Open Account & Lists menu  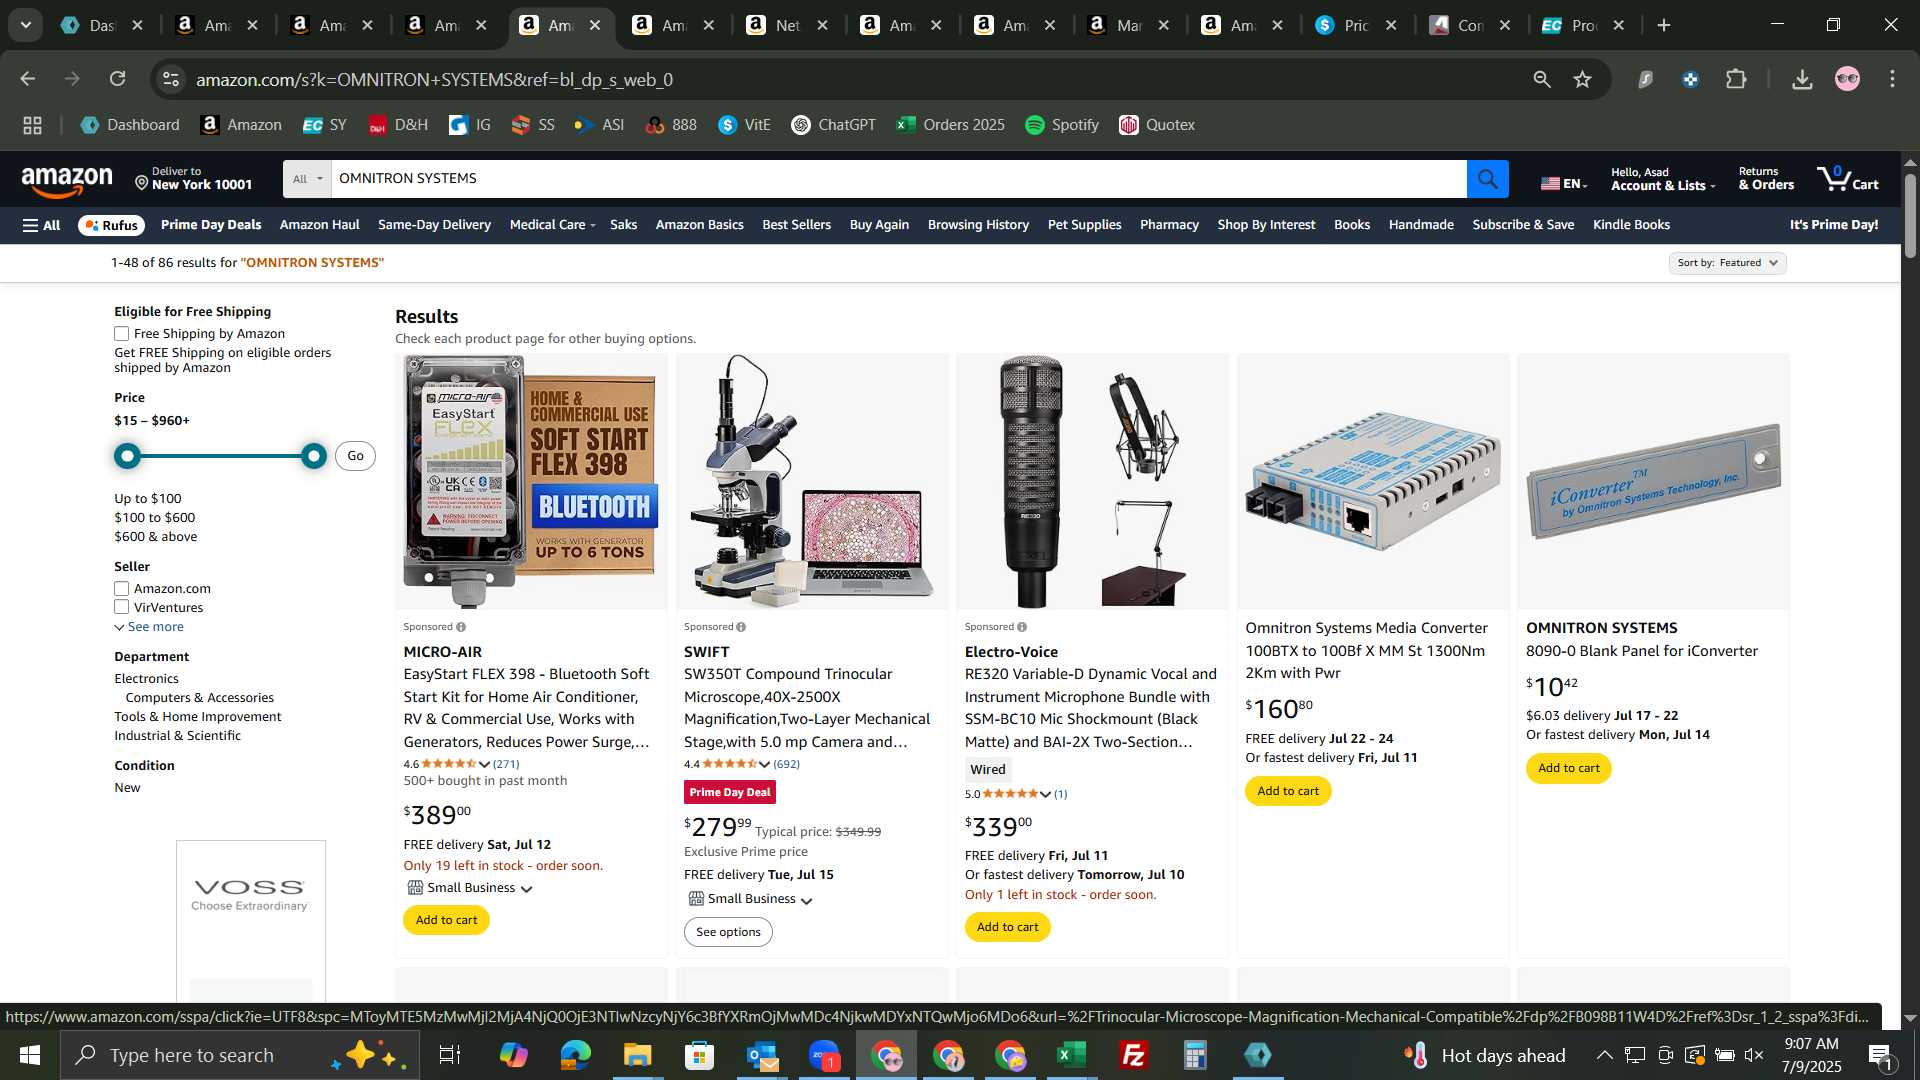click(x=1662, y=179)
